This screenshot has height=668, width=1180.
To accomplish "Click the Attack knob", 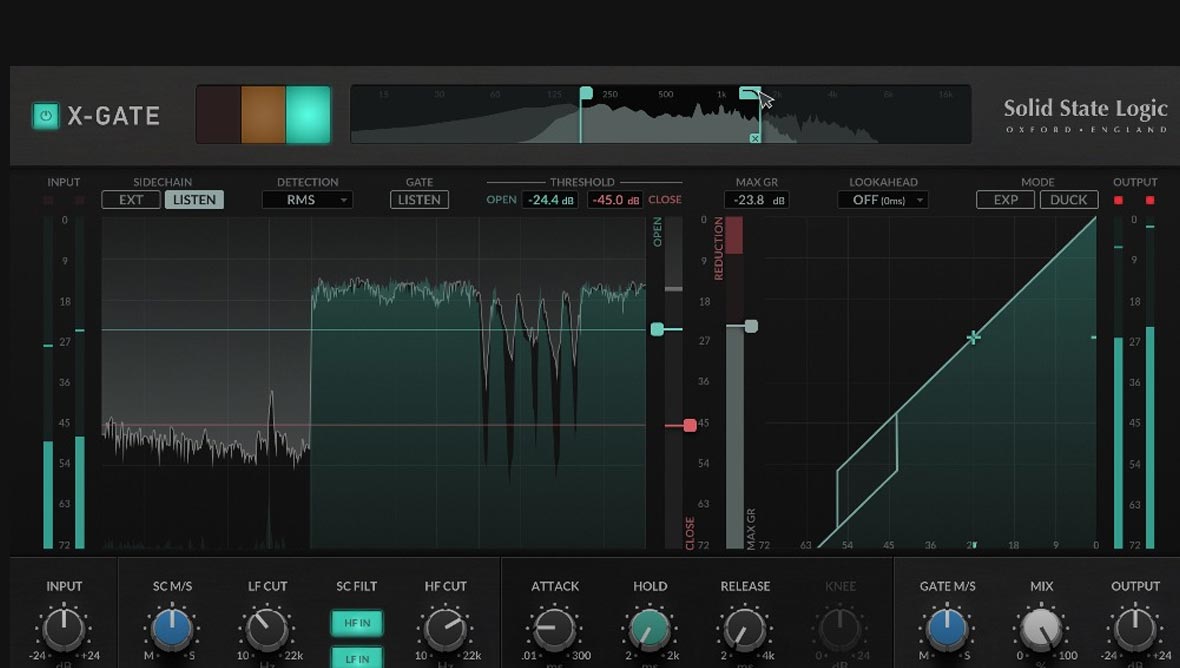I will tap(554, 630).
